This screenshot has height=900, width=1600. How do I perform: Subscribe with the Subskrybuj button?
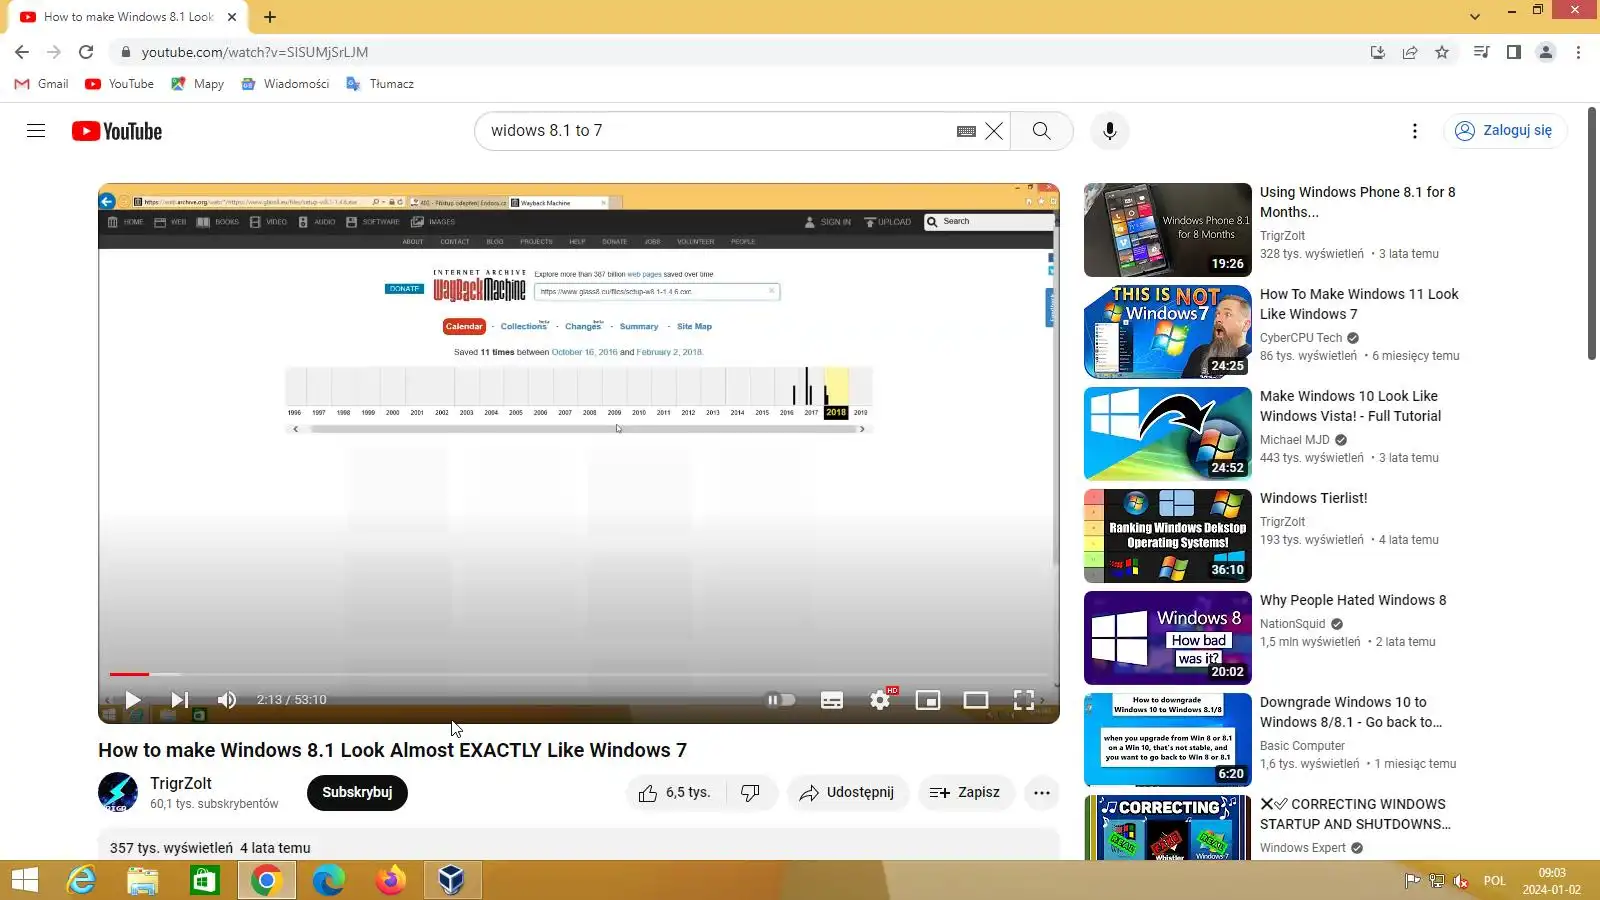tap(357, 793)
